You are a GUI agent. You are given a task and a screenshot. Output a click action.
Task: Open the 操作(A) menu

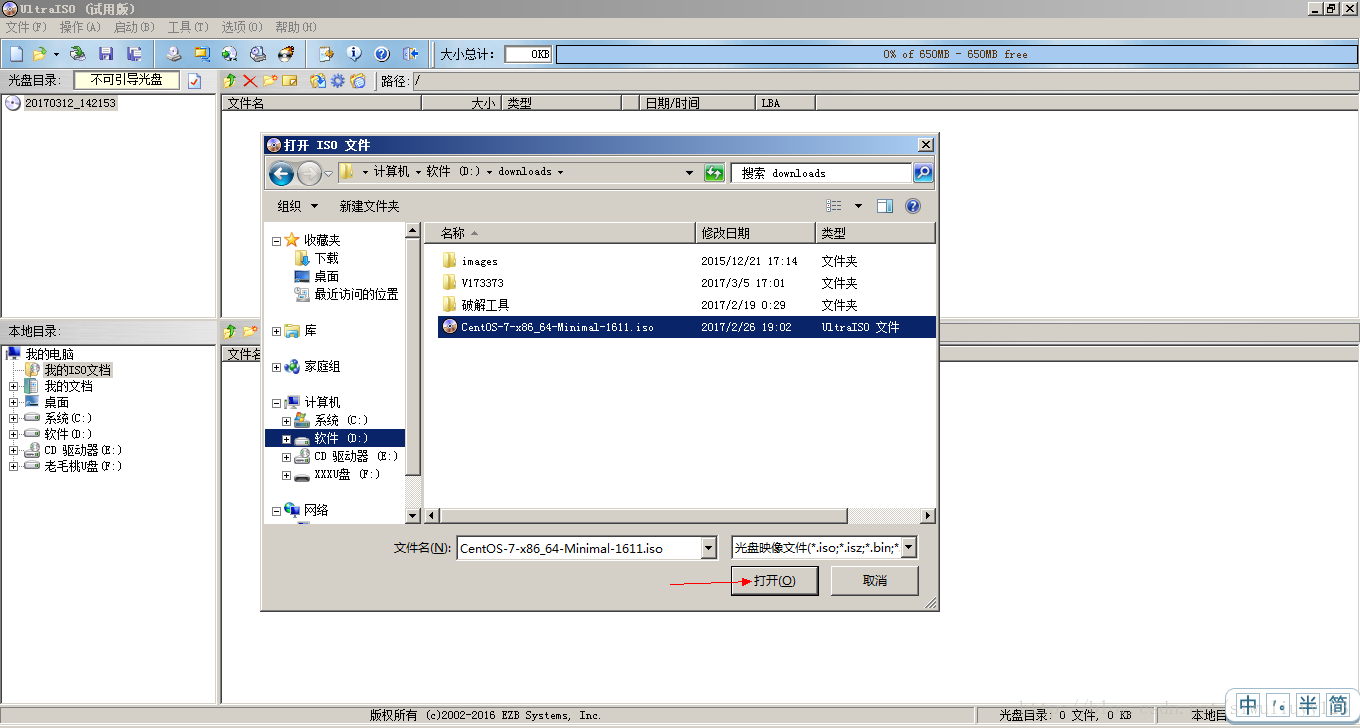(x=80, y=27)
